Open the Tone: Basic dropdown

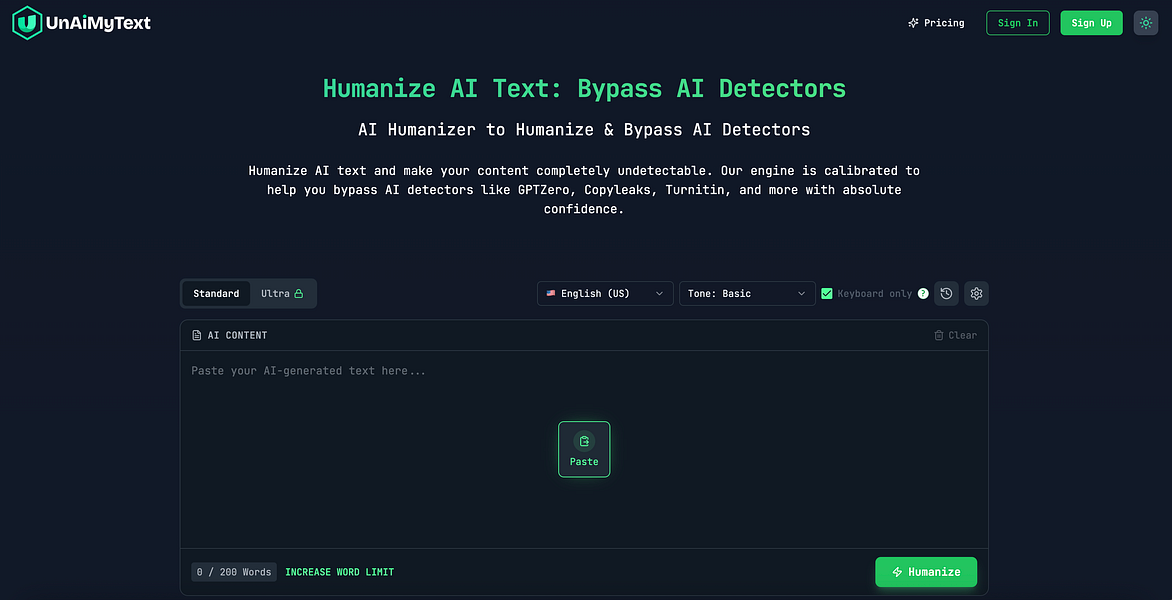[x=747, y=294]
